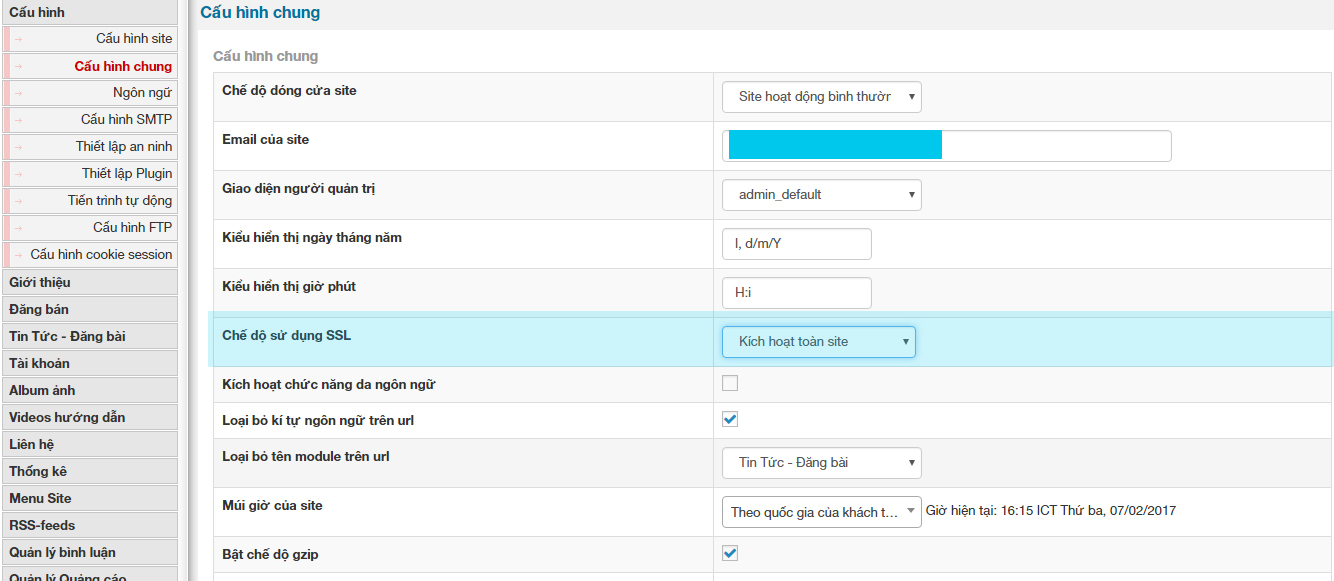
Task: Open the Múi giờ của site dropdown
Action: coord(822,512)
